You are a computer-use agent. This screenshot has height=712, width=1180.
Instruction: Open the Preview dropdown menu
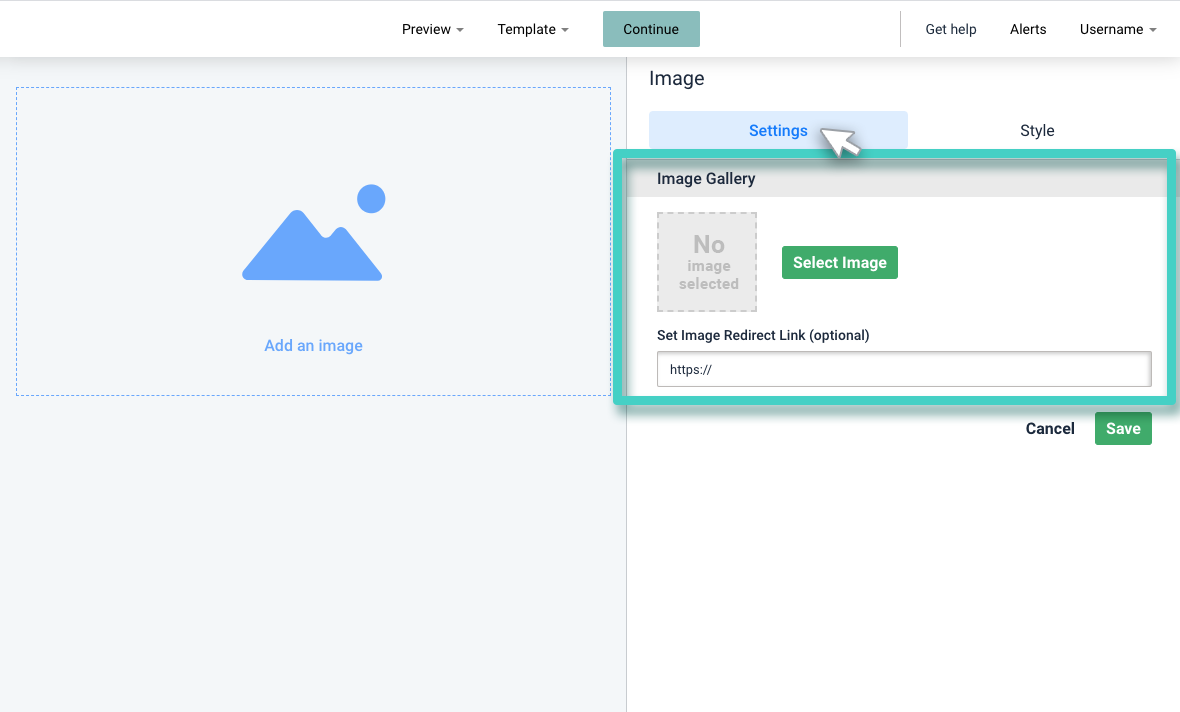point(432,29)
